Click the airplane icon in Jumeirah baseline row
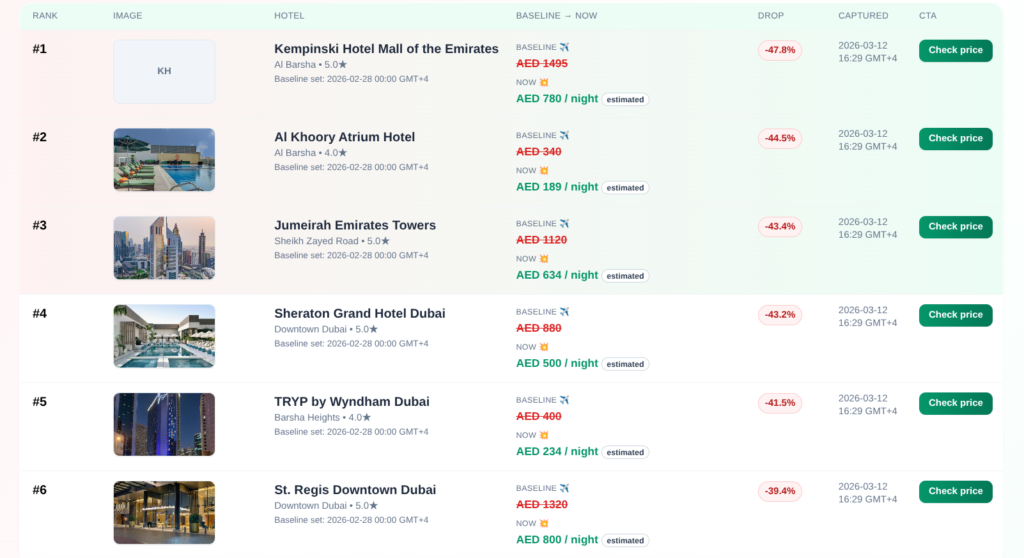This screenshot has width=1024, height=558. [x=565, y=224]
